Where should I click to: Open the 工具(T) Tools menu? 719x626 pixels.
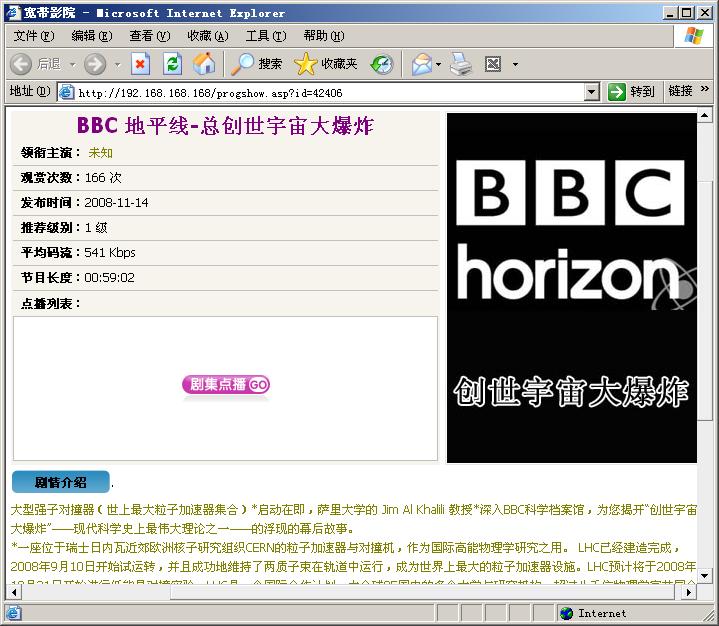(266, 36)
